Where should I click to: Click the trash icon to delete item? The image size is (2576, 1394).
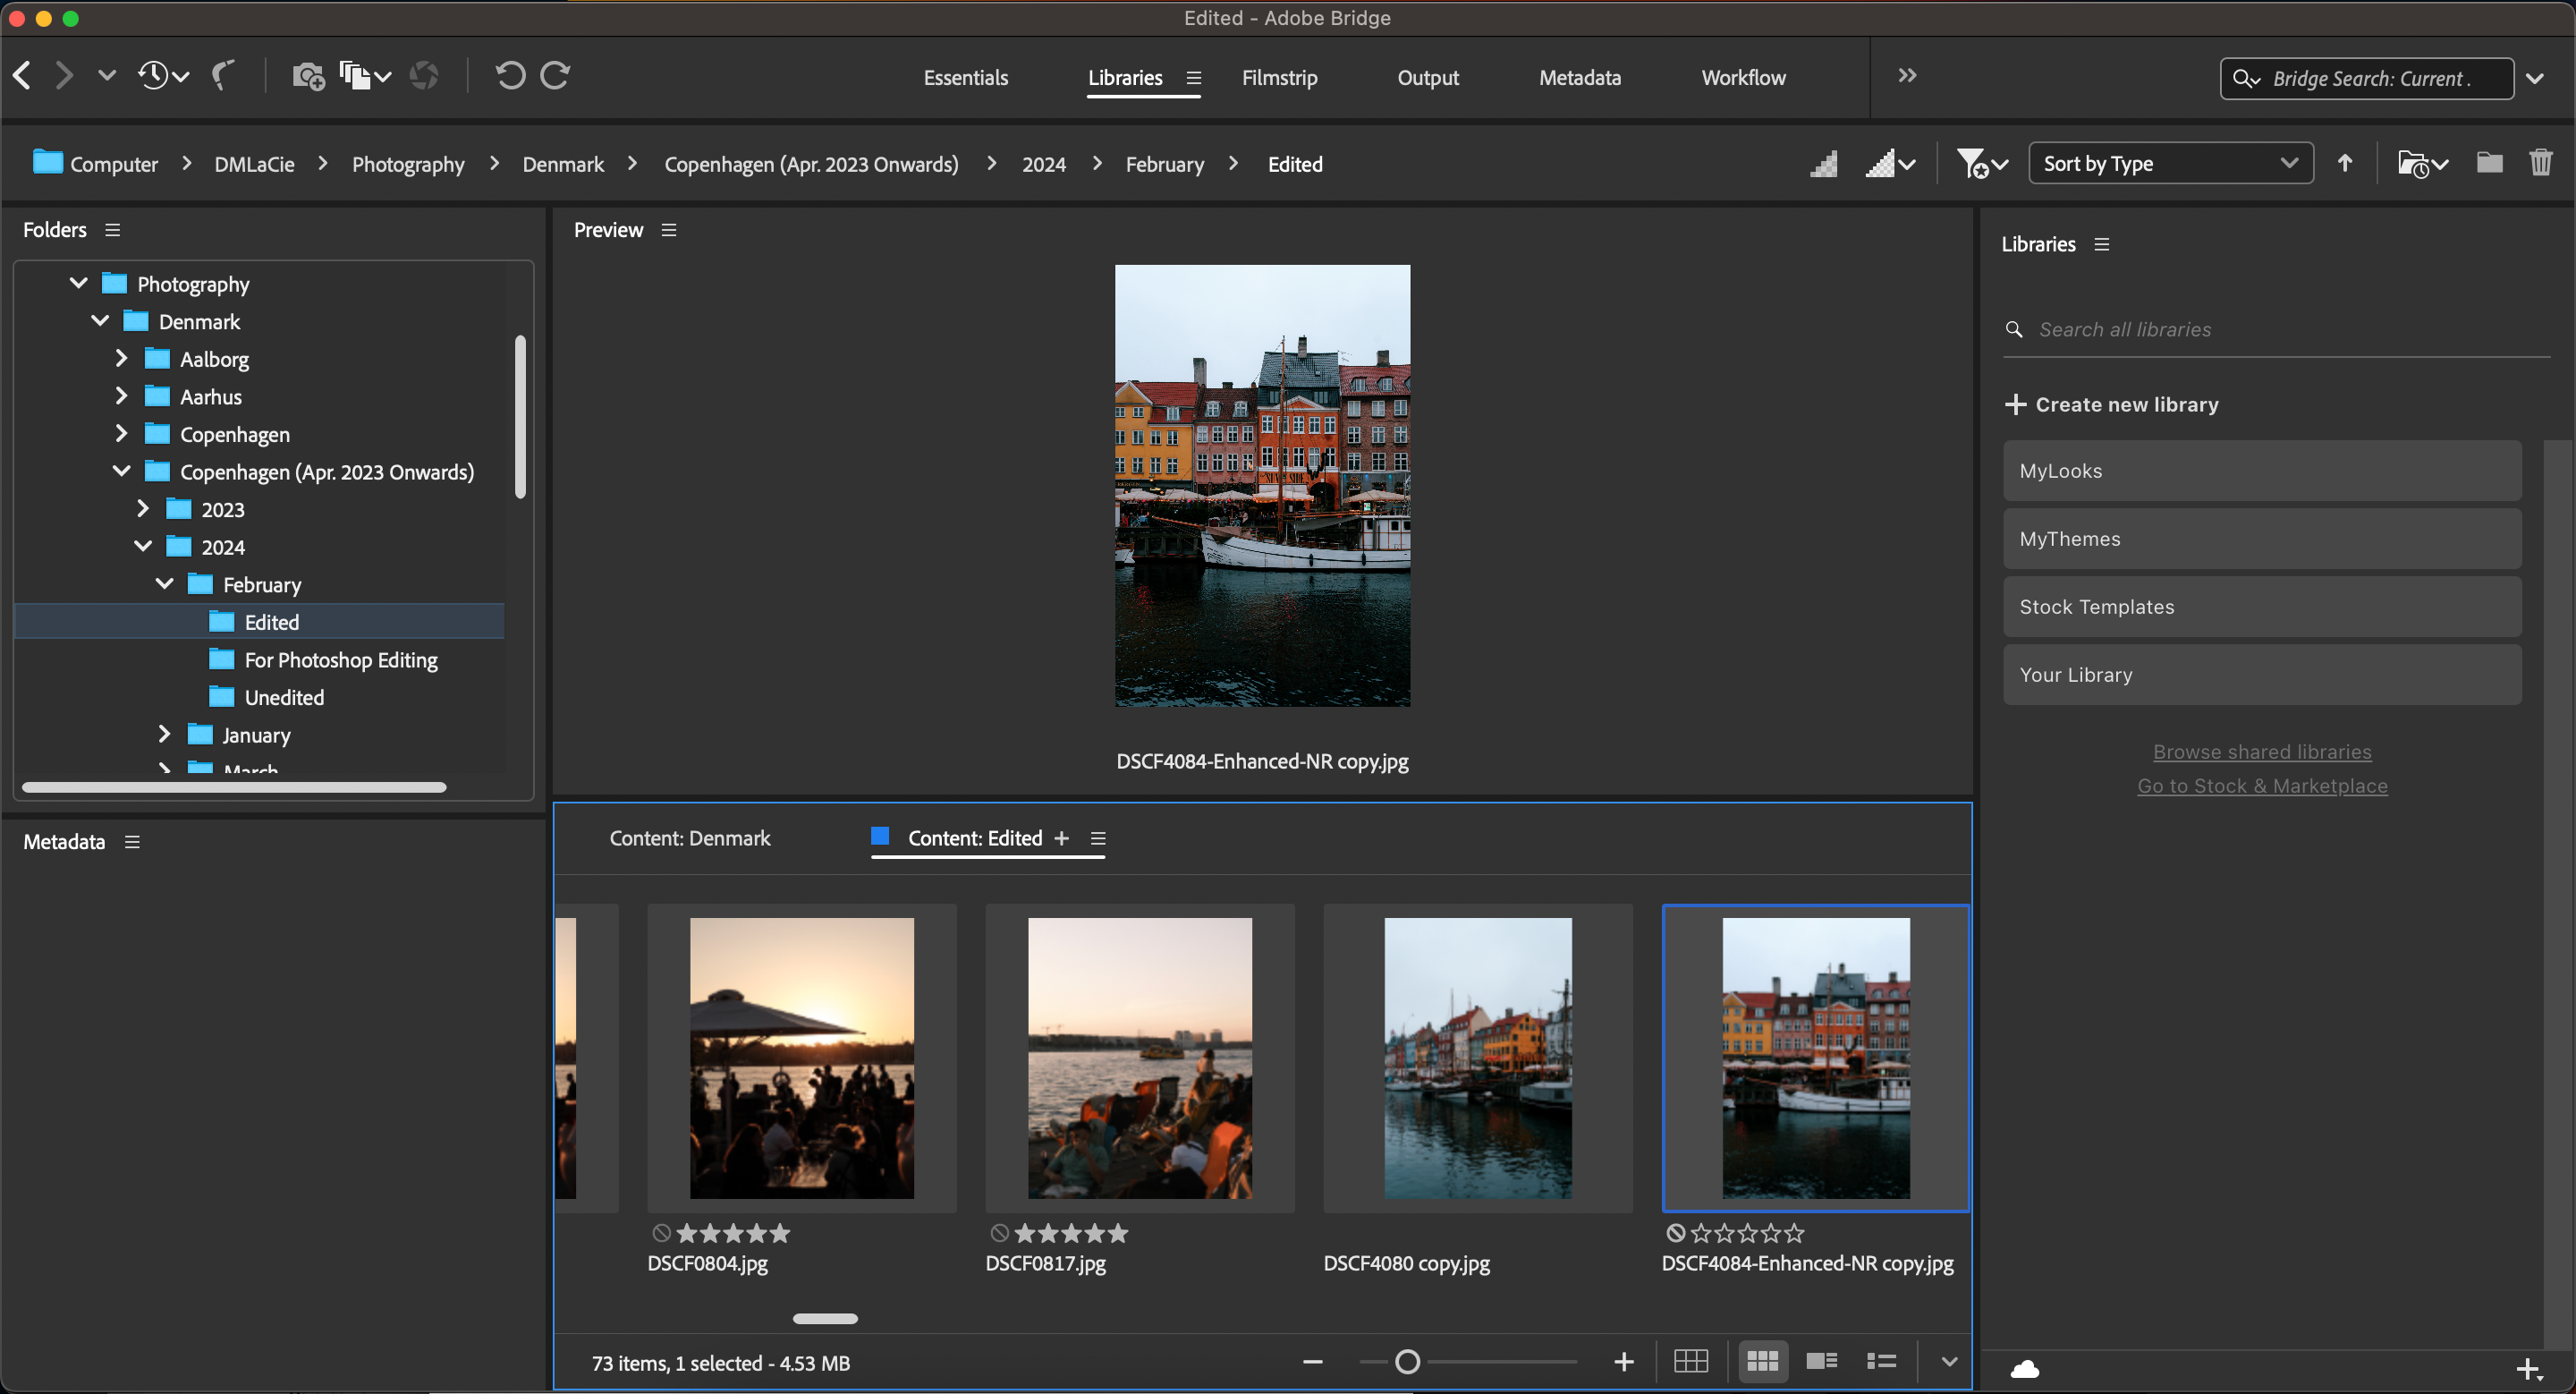click(x=2541, y=163)
